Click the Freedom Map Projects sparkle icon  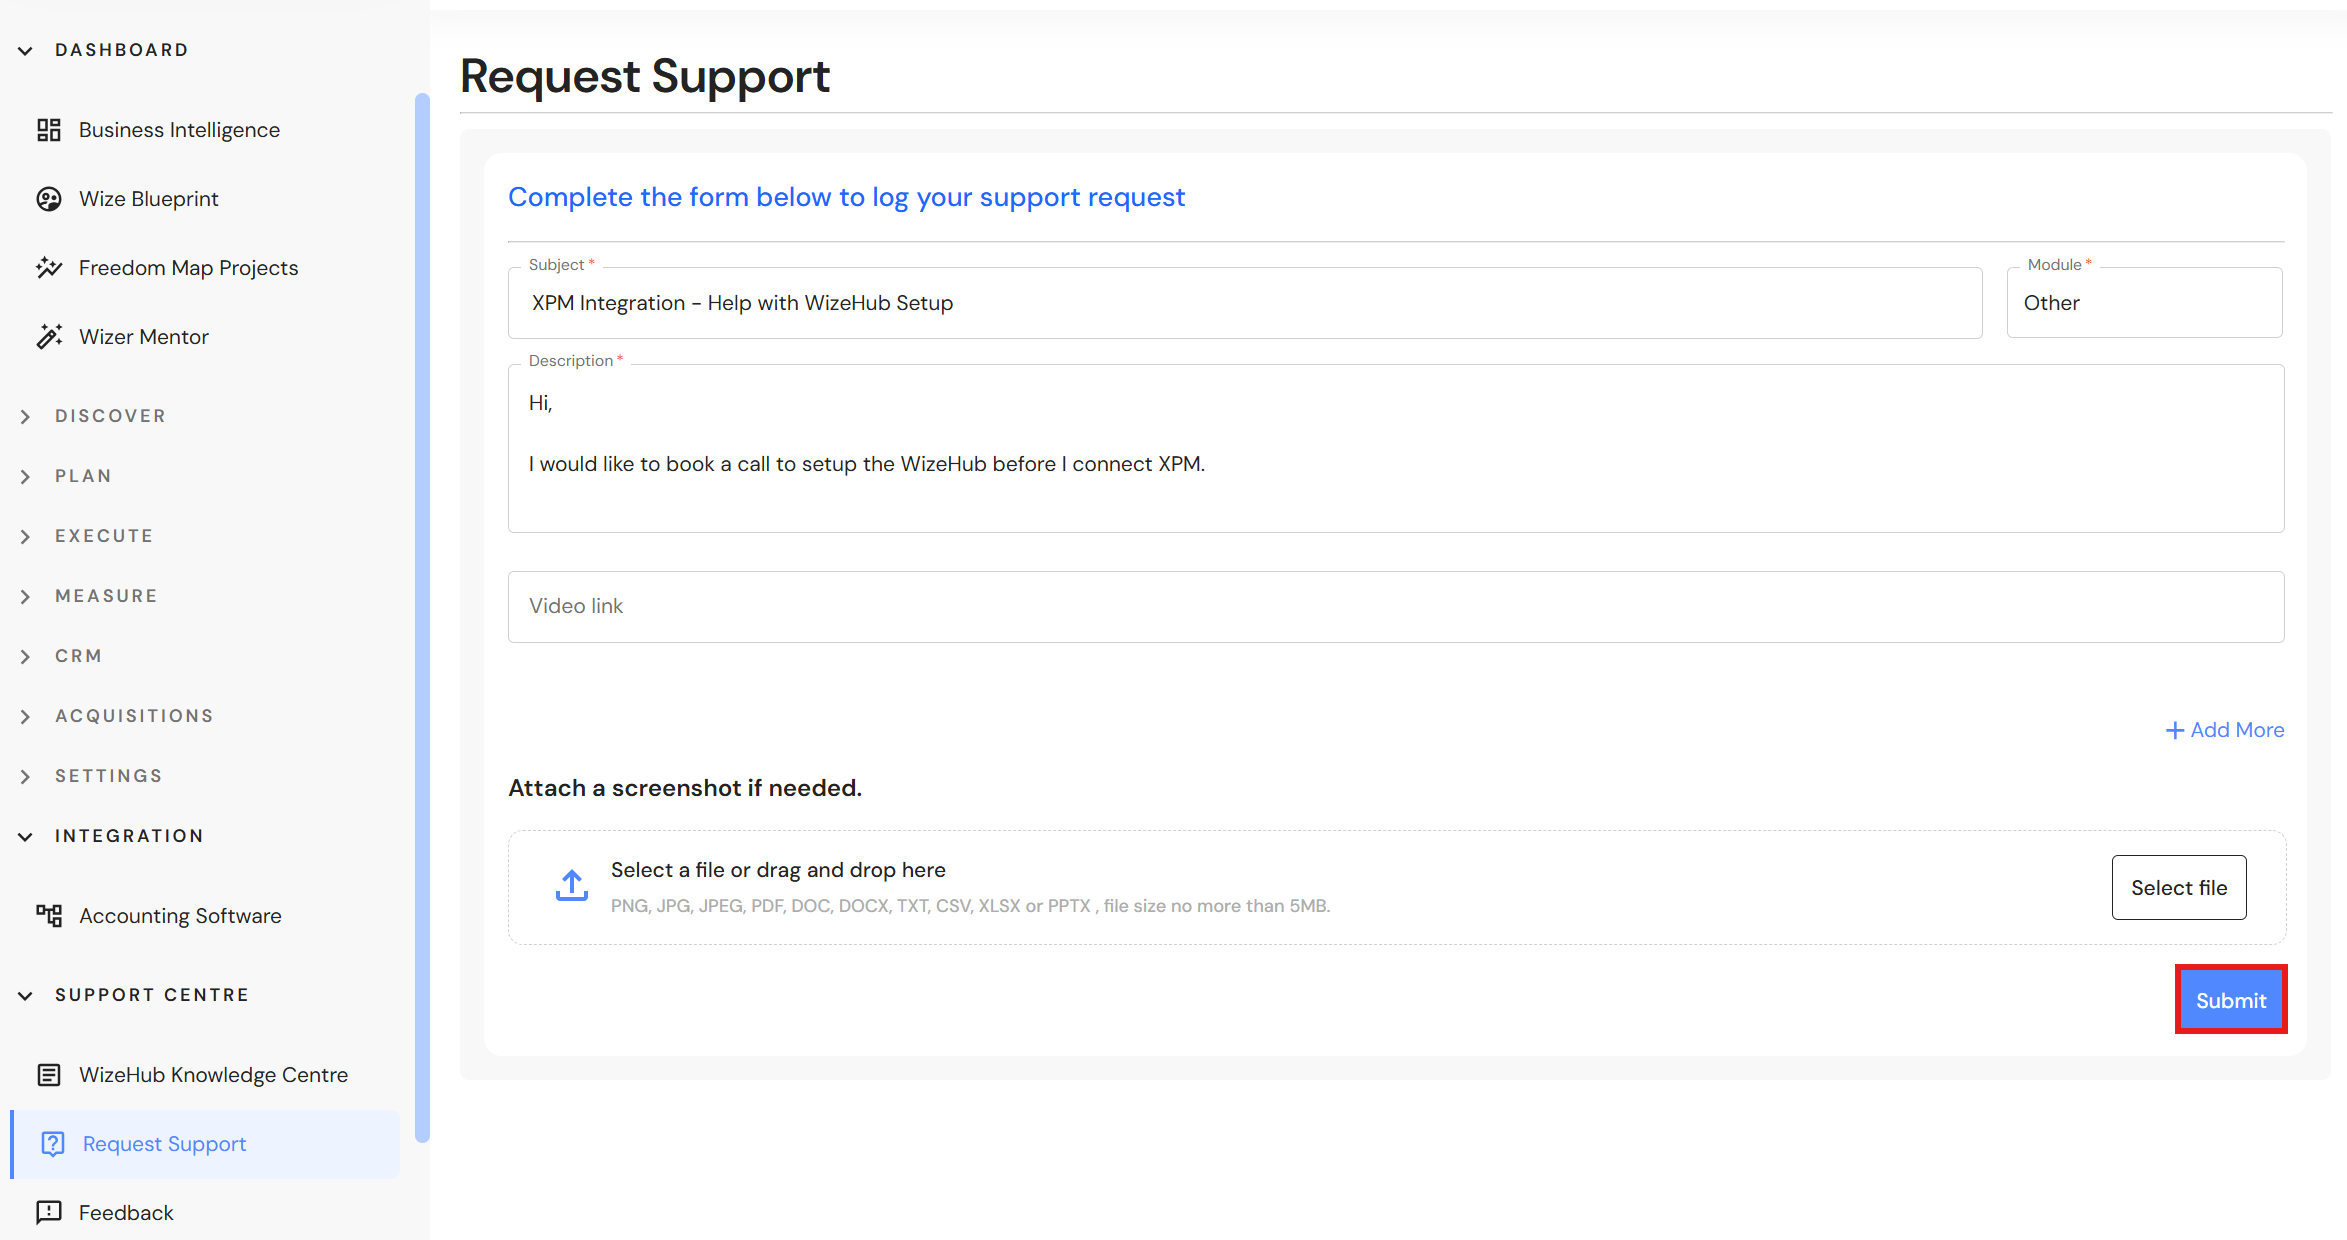pyautogui.click(x=49, y=268)
